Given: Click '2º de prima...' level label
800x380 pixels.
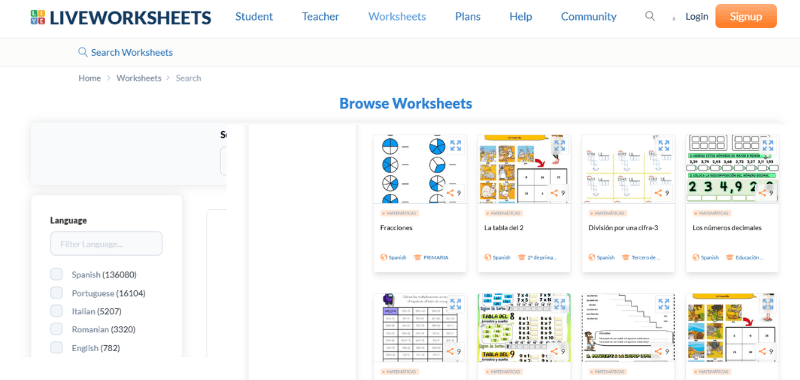Looking at the screenshot, I should [542, 258].
